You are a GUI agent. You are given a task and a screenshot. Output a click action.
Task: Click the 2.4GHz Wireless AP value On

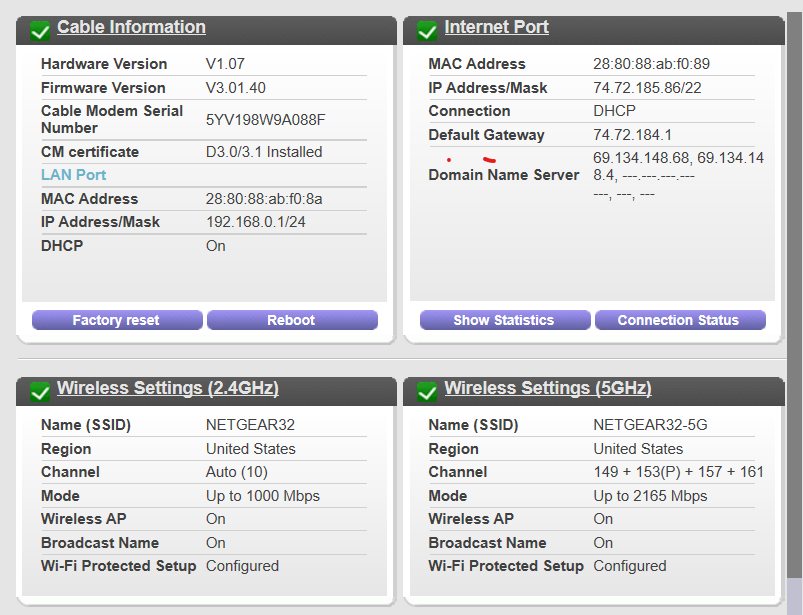pyautogui.click(x=216, y=519)
